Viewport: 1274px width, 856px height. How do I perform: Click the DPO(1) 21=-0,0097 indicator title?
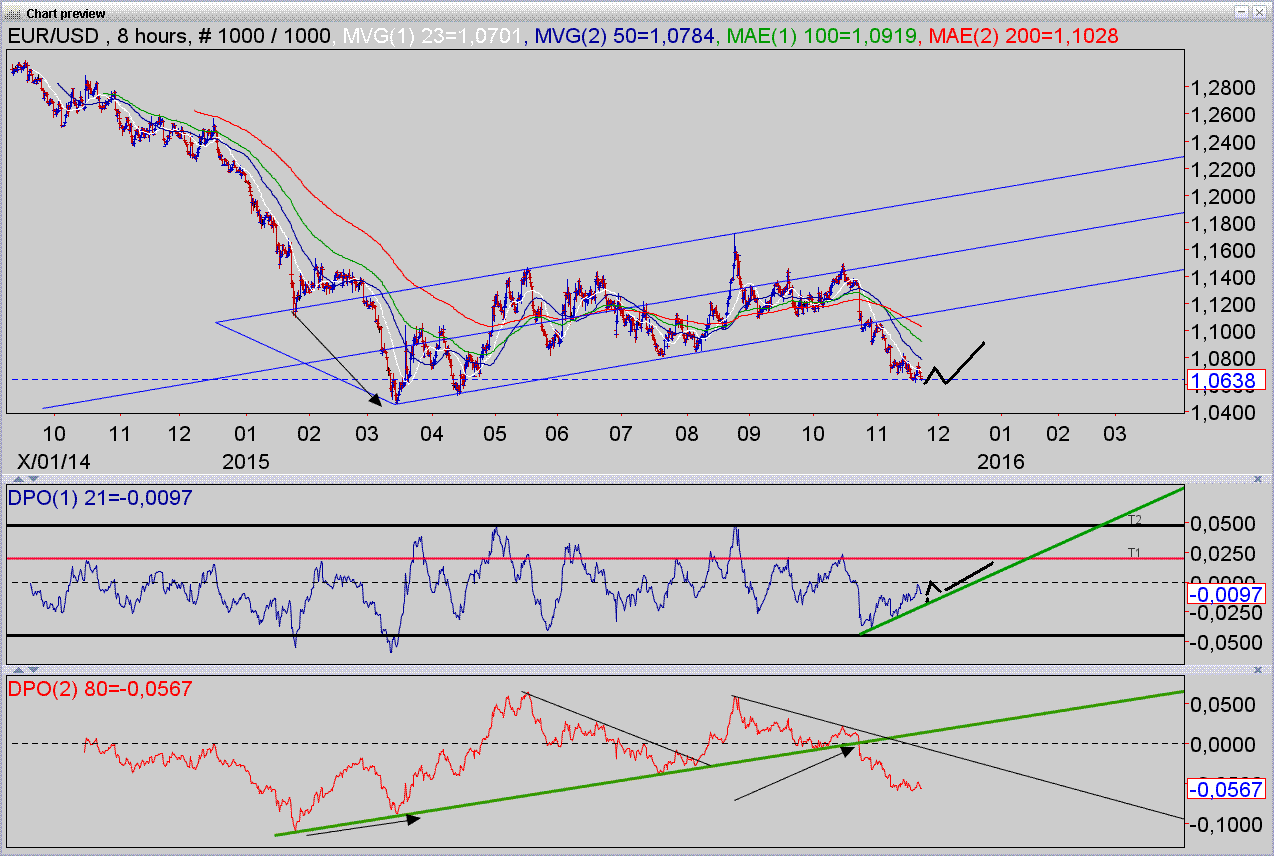pos(100,497)
